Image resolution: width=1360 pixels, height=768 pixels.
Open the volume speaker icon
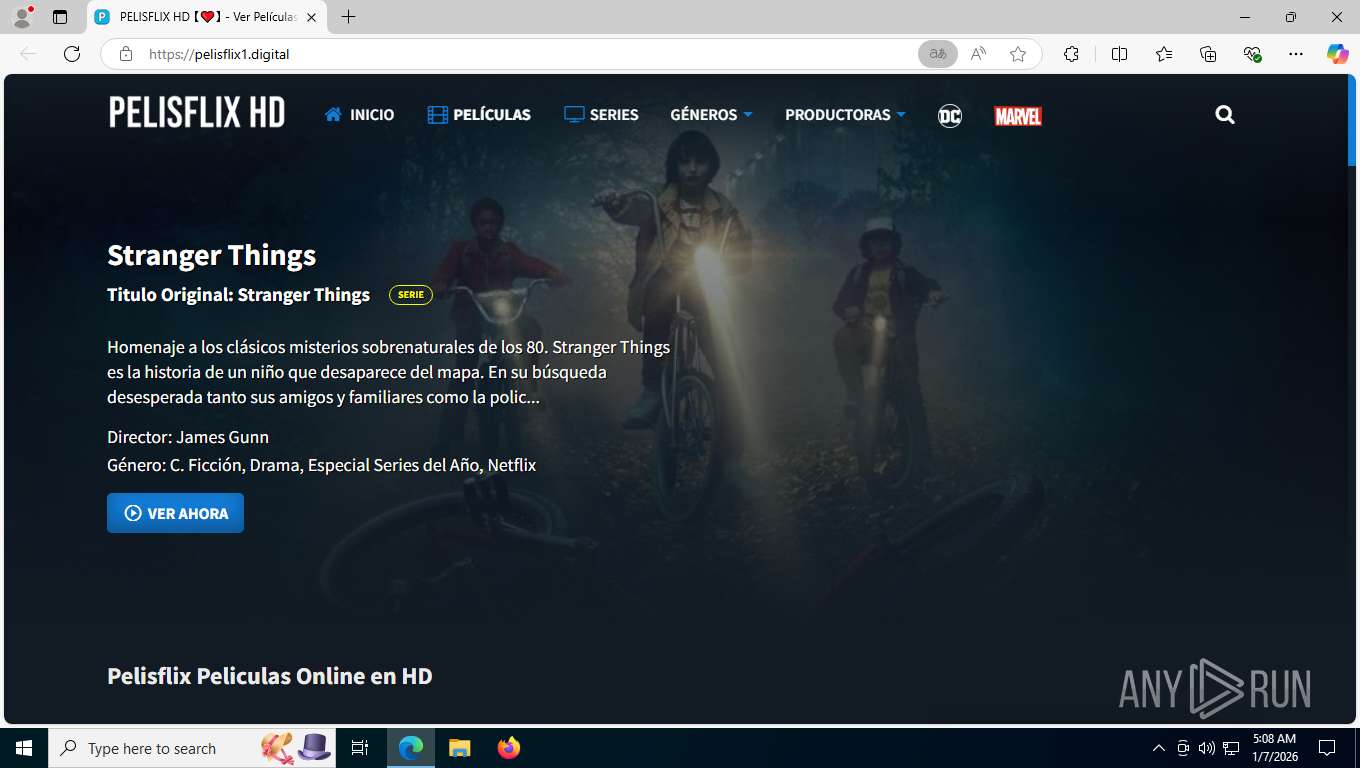tap(1207, 748)
